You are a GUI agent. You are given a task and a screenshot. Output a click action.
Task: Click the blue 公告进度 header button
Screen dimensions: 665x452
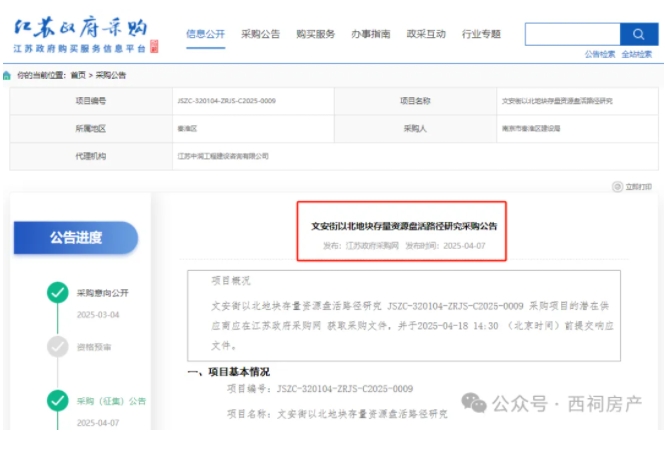pyautogui.click(x=76, y=238)
